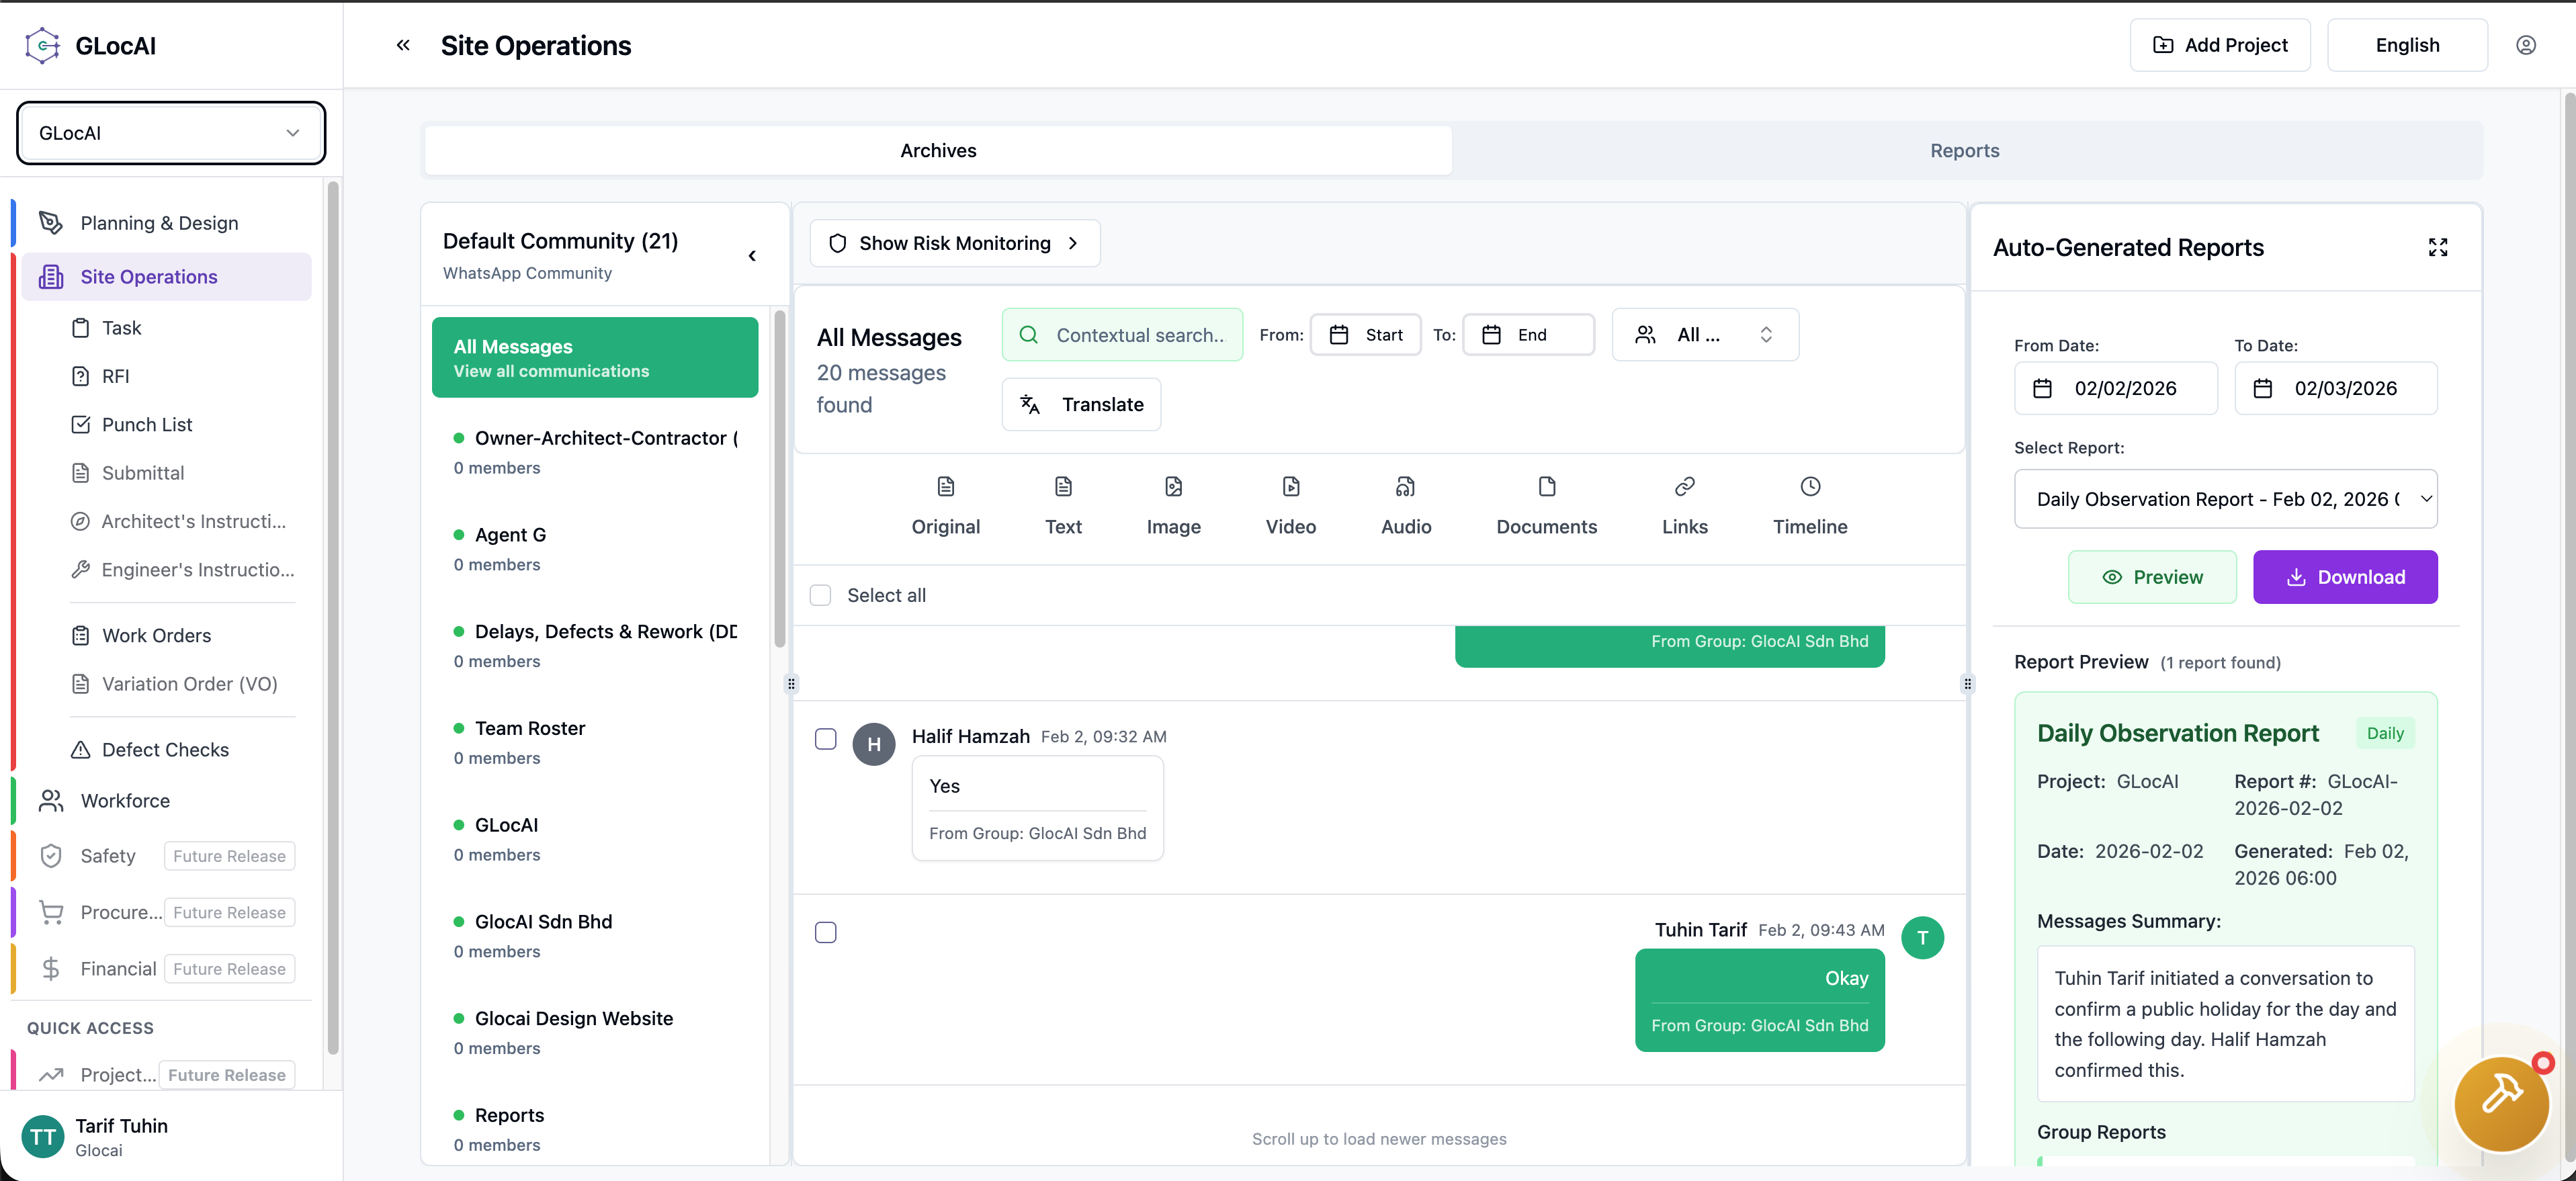Click the Links chain icon filter

[x=1684, y=487]
